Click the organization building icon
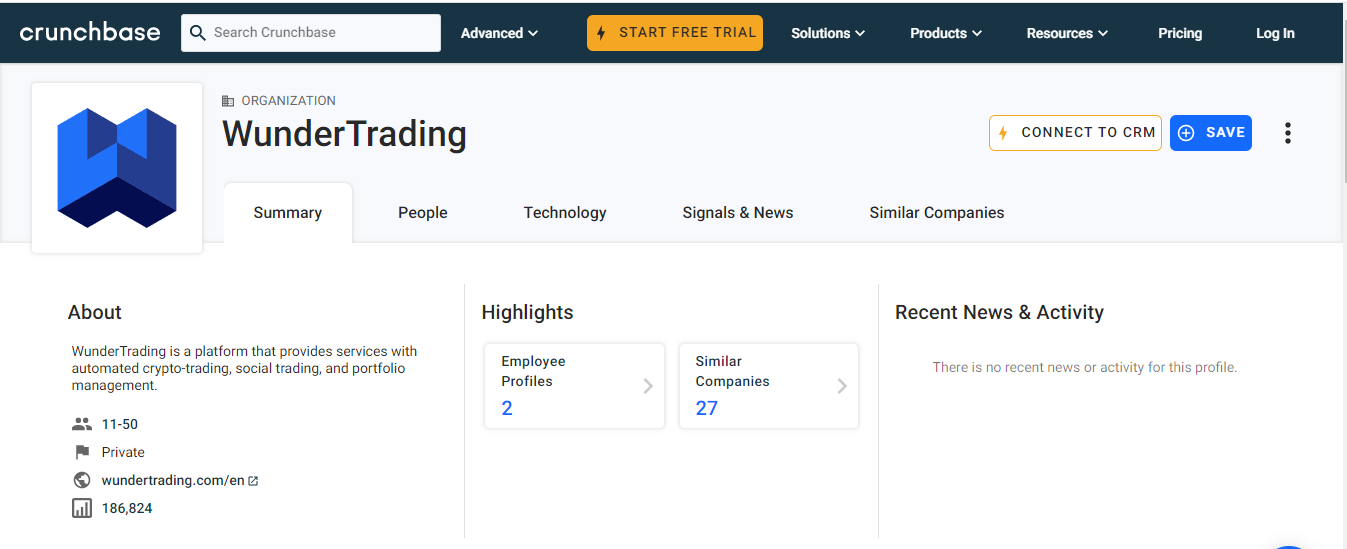This screenshot has width=1347, height=549. click(x=228, y=101)
